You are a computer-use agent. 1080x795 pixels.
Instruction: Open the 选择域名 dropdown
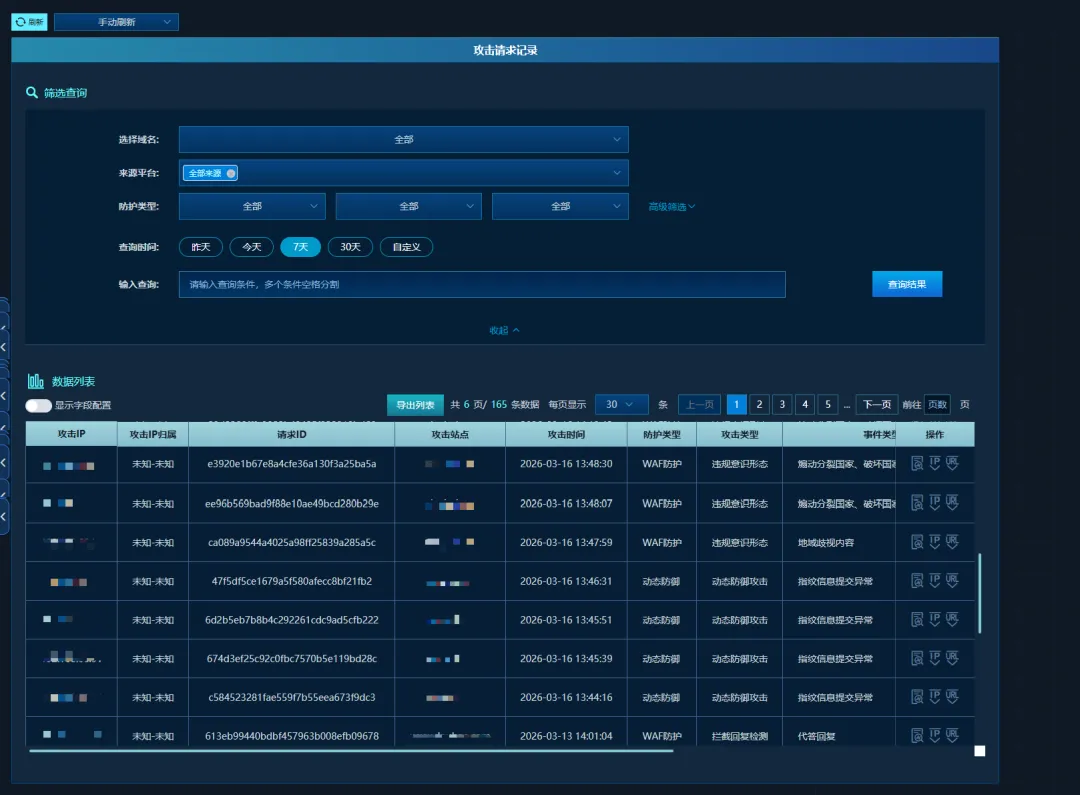coord(404,139)
